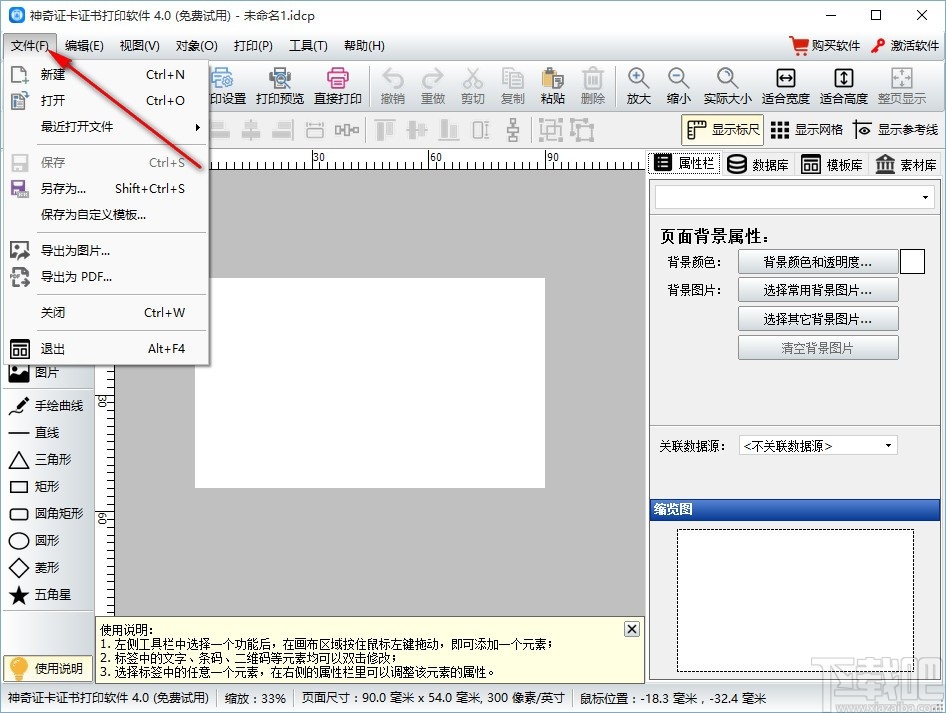Viewport: 946px width, 713px height.
Task: Expand the Recent Files submenu
Action: pos(106,127)
